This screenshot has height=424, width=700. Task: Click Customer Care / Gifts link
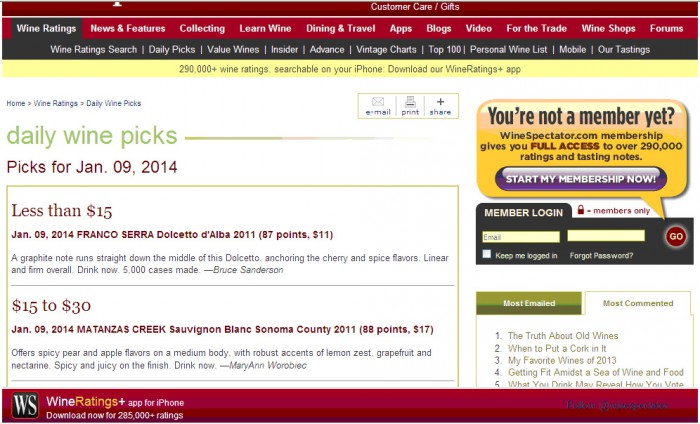[415, 7]
